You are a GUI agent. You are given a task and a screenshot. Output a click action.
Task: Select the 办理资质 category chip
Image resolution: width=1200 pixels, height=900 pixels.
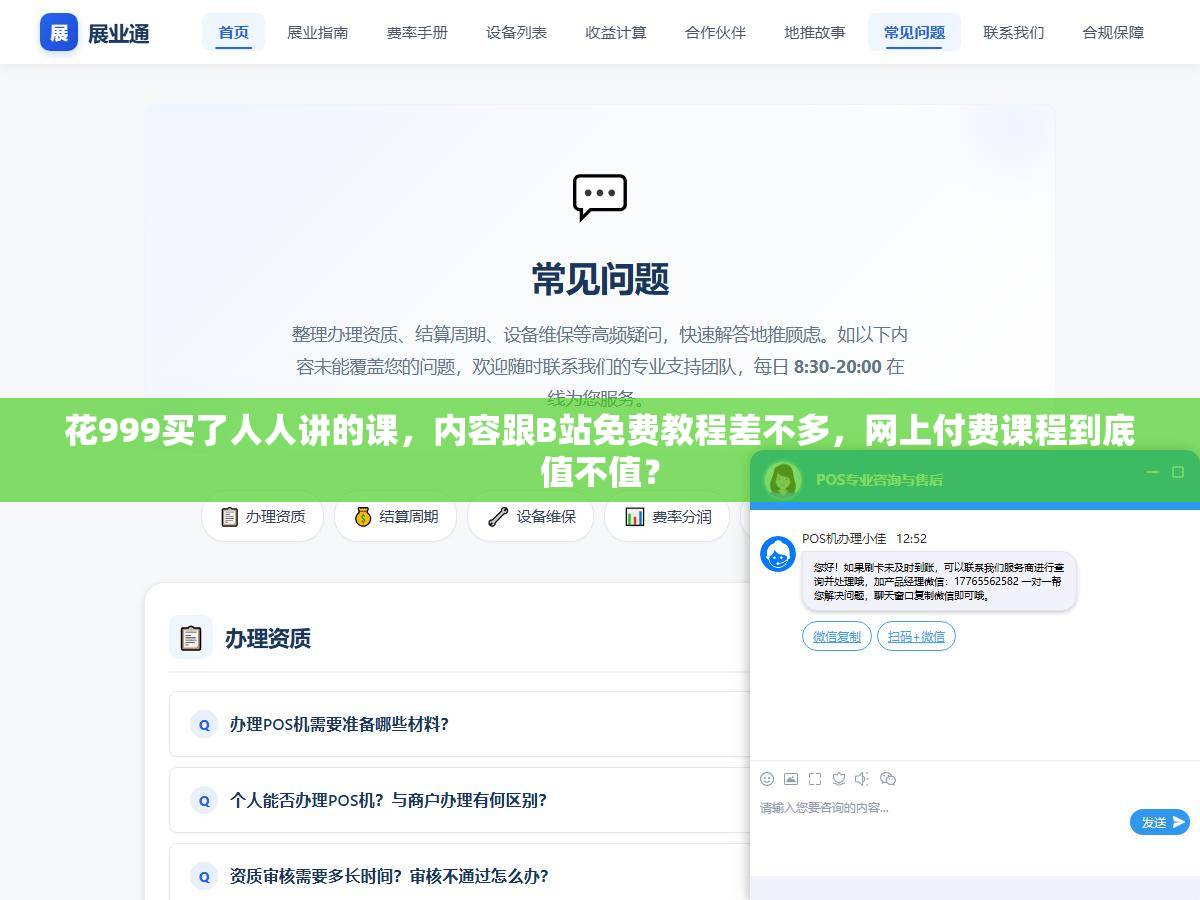[263, 517]
